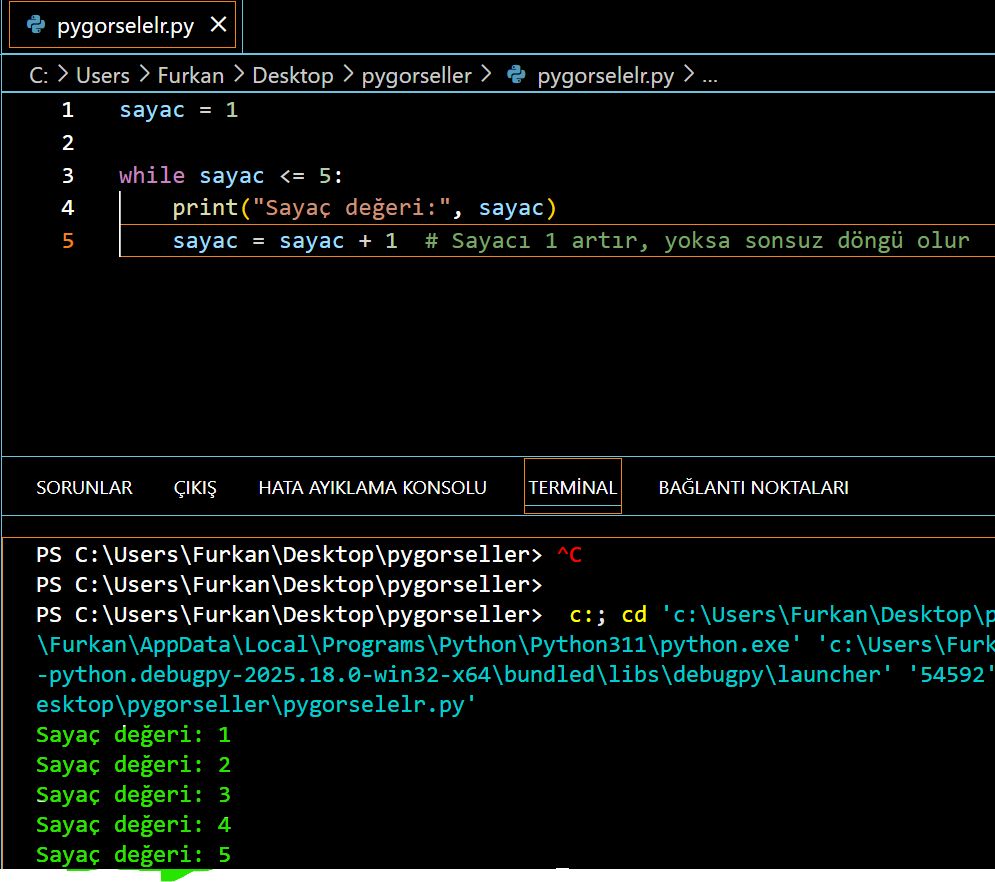Expand the breadcrumb ellipsis for symbols
This screenshot has height=882, width=995.
[710, 75]
